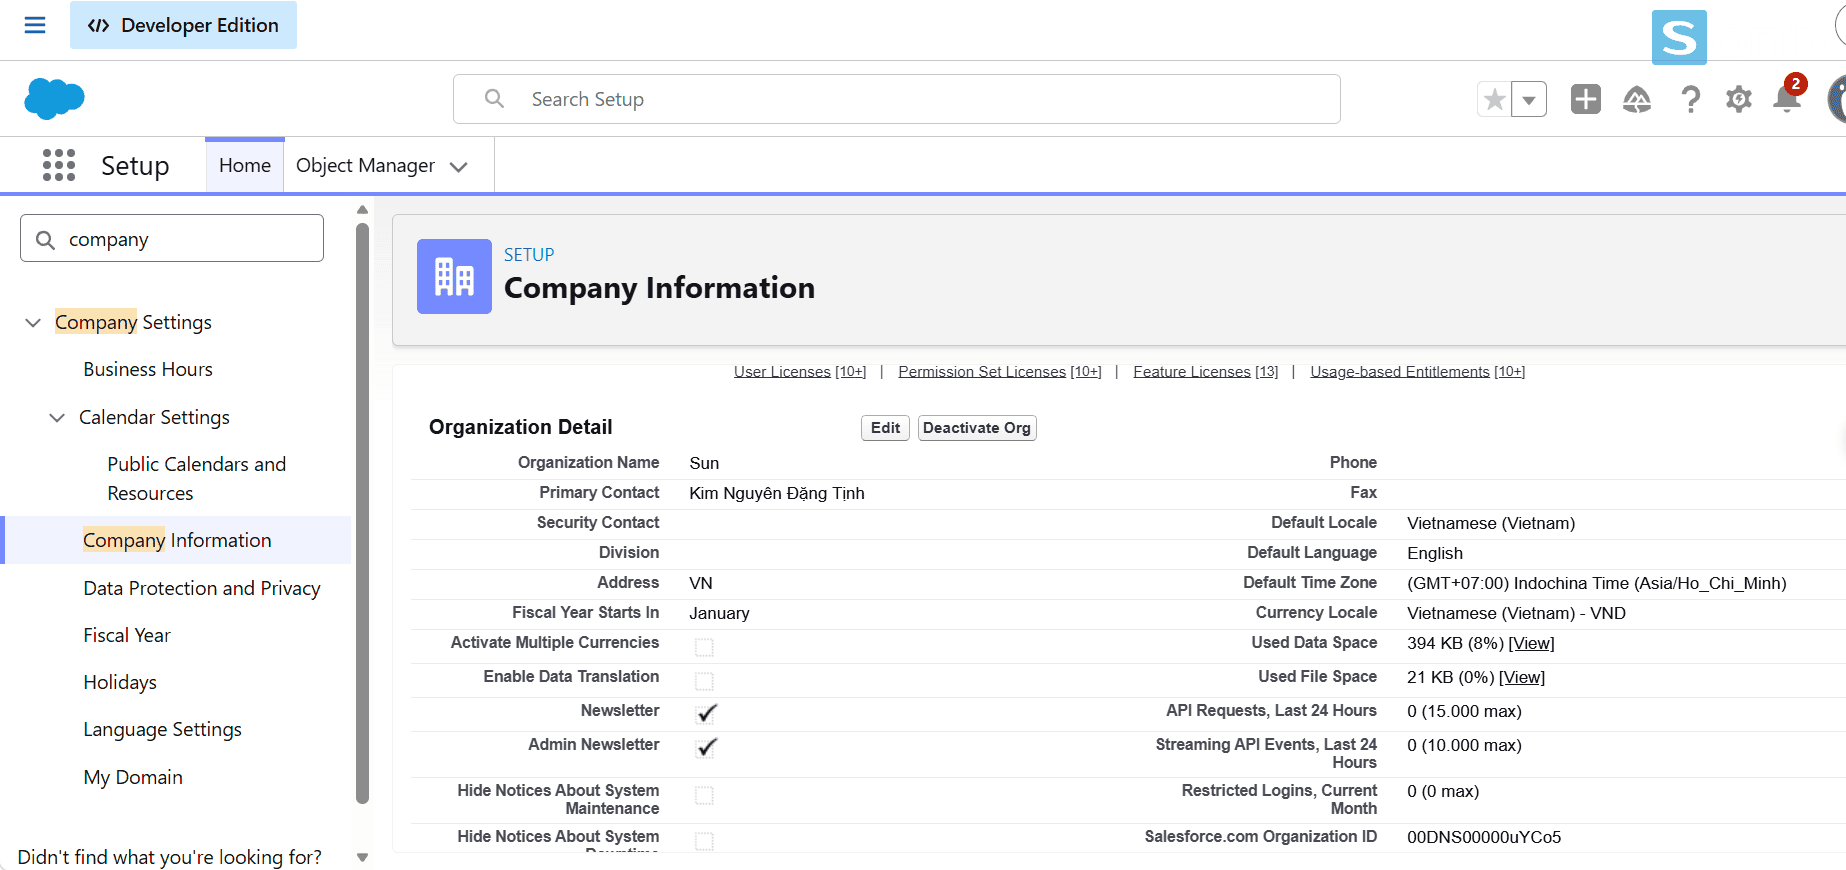
Task: Click the magnifier icon in Search Setup
Action: point(494,99)
